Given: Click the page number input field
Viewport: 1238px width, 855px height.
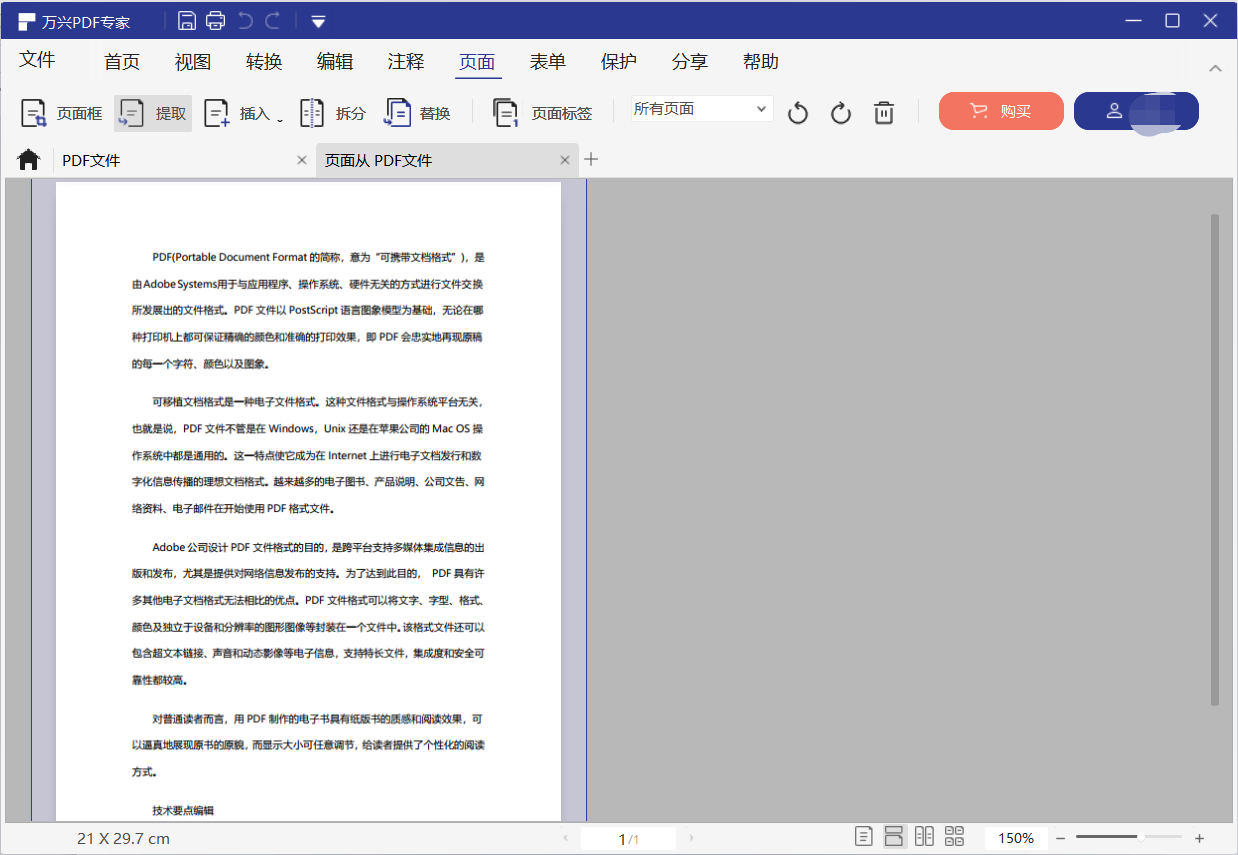Looking at the screenshot, I should point(627,838).
